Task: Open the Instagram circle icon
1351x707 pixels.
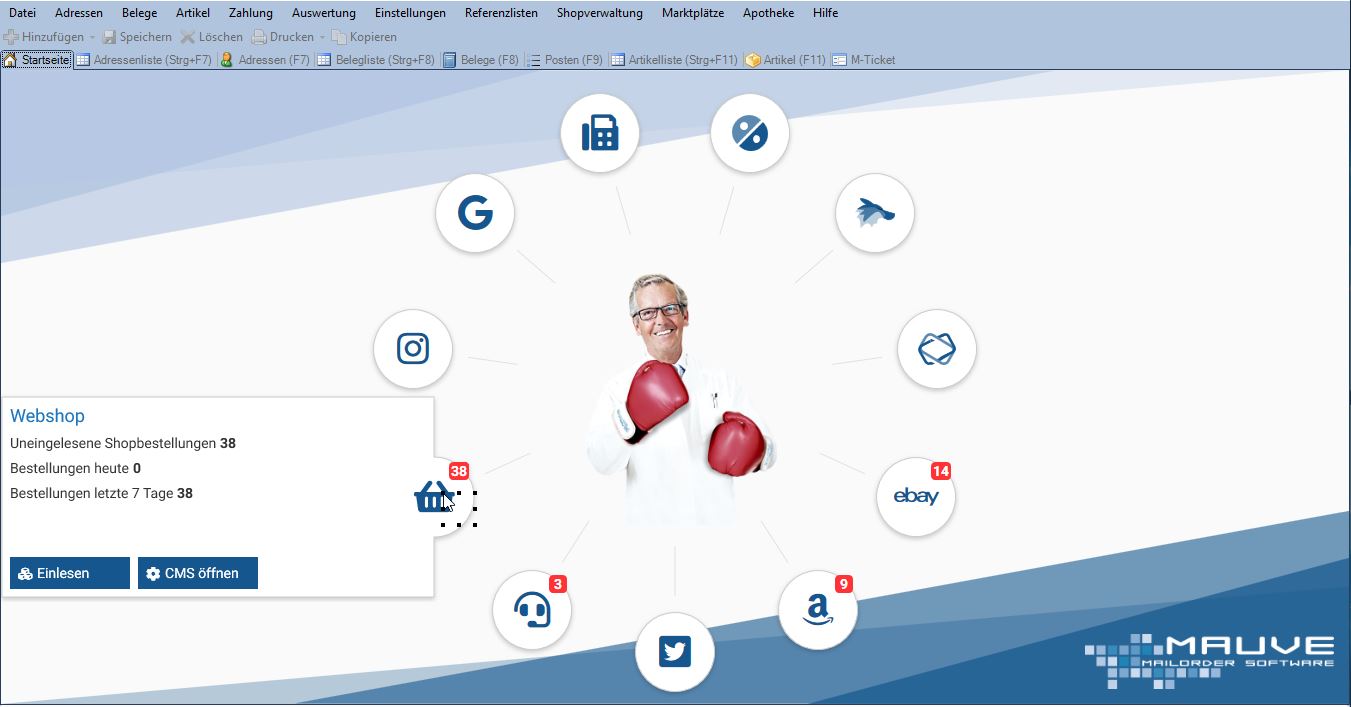Action: click(x=413, y=349)
